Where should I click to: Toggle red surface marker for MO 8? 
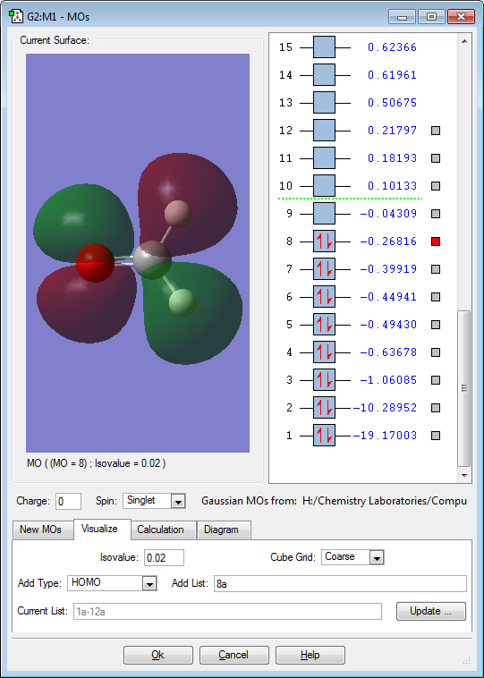coord(436,242)
